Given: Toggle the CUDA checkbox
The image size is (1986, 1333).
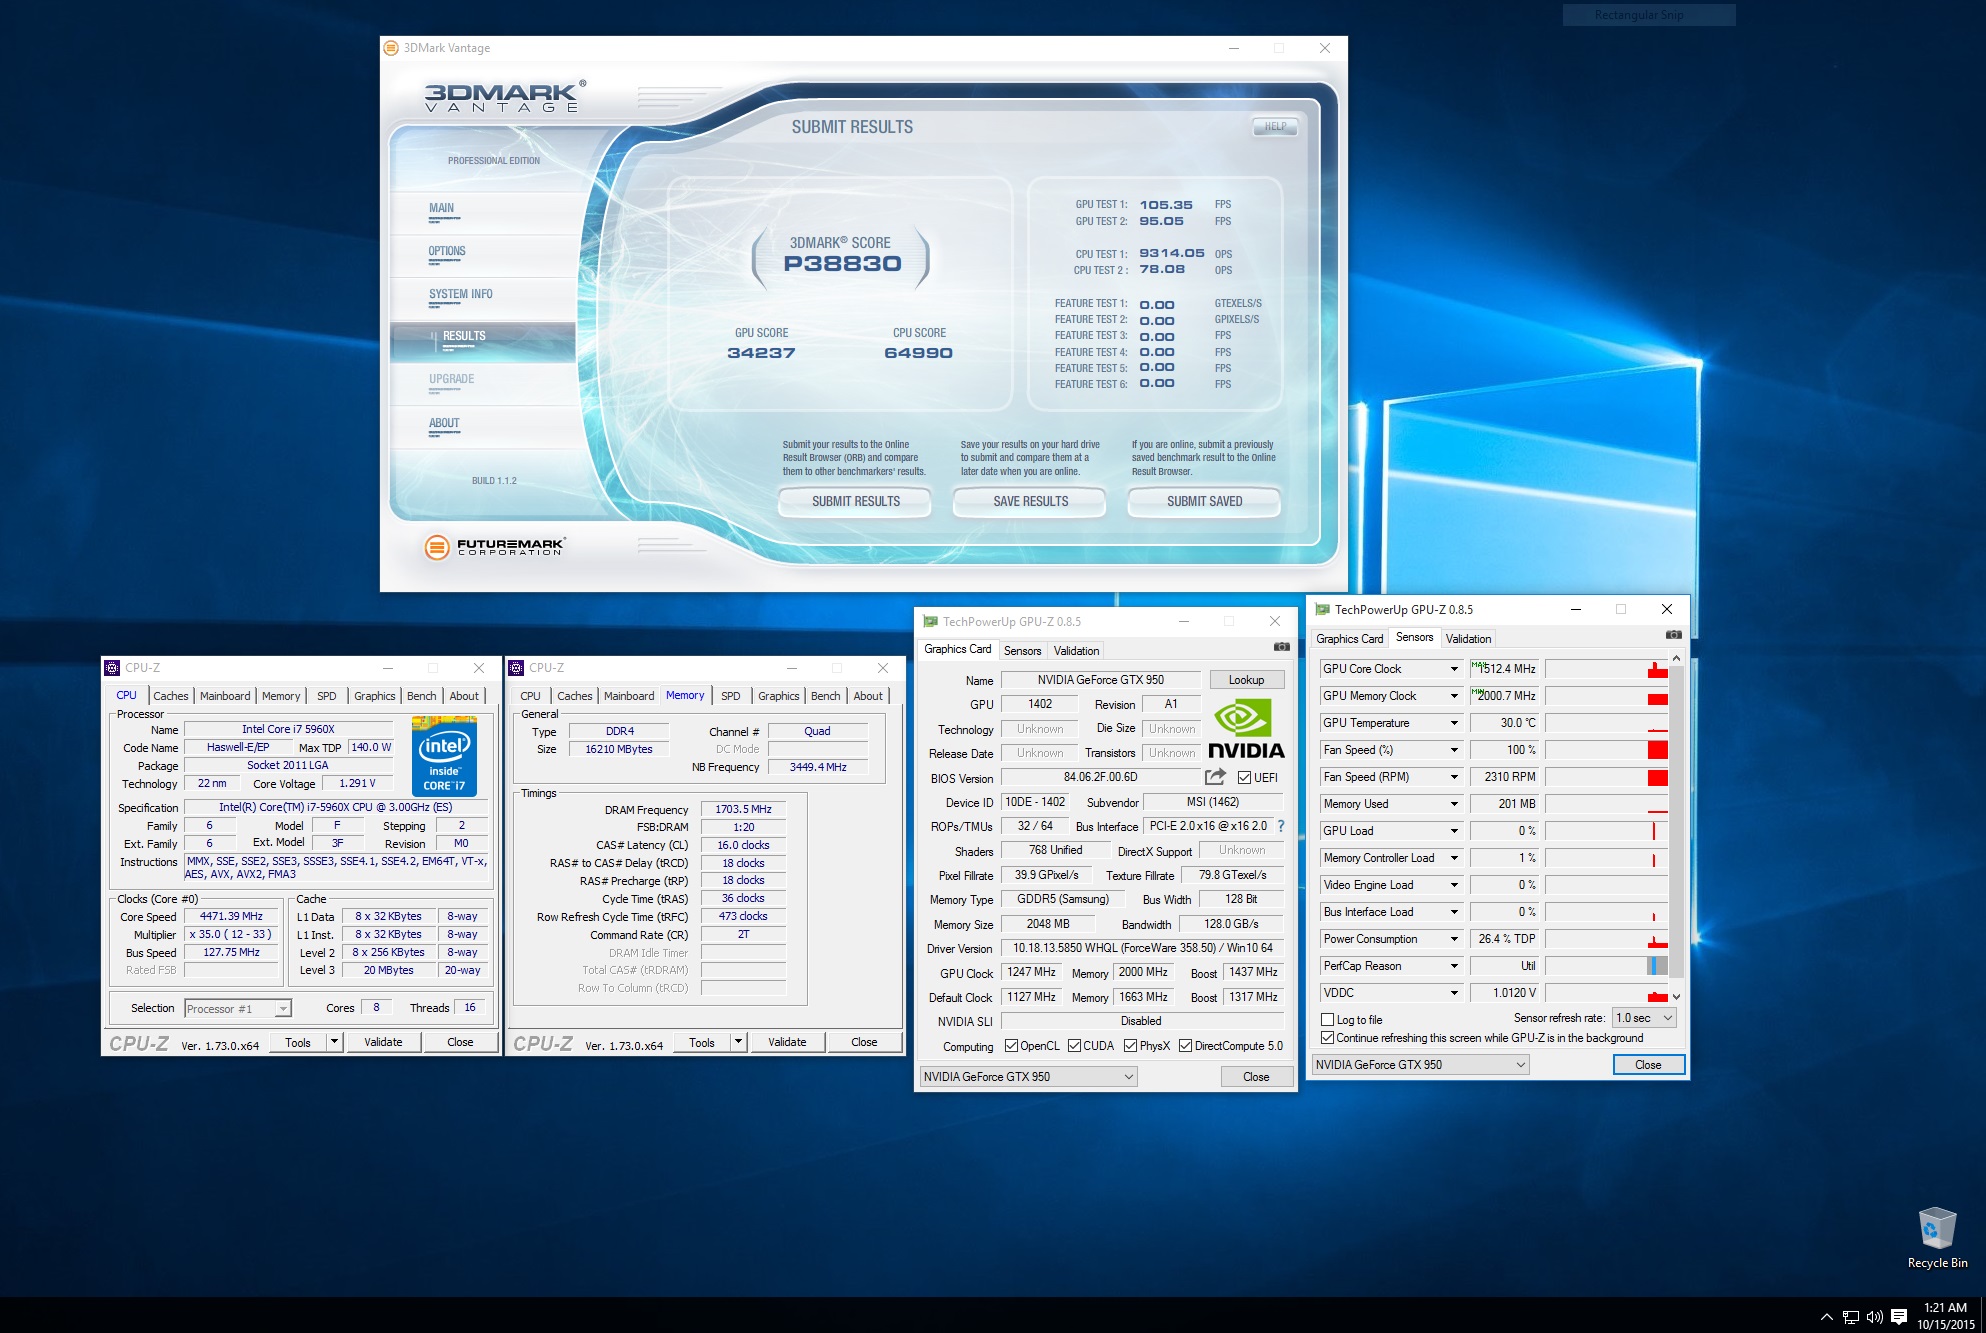Looking at the screenshot, I should [x=1074, y=1046].
